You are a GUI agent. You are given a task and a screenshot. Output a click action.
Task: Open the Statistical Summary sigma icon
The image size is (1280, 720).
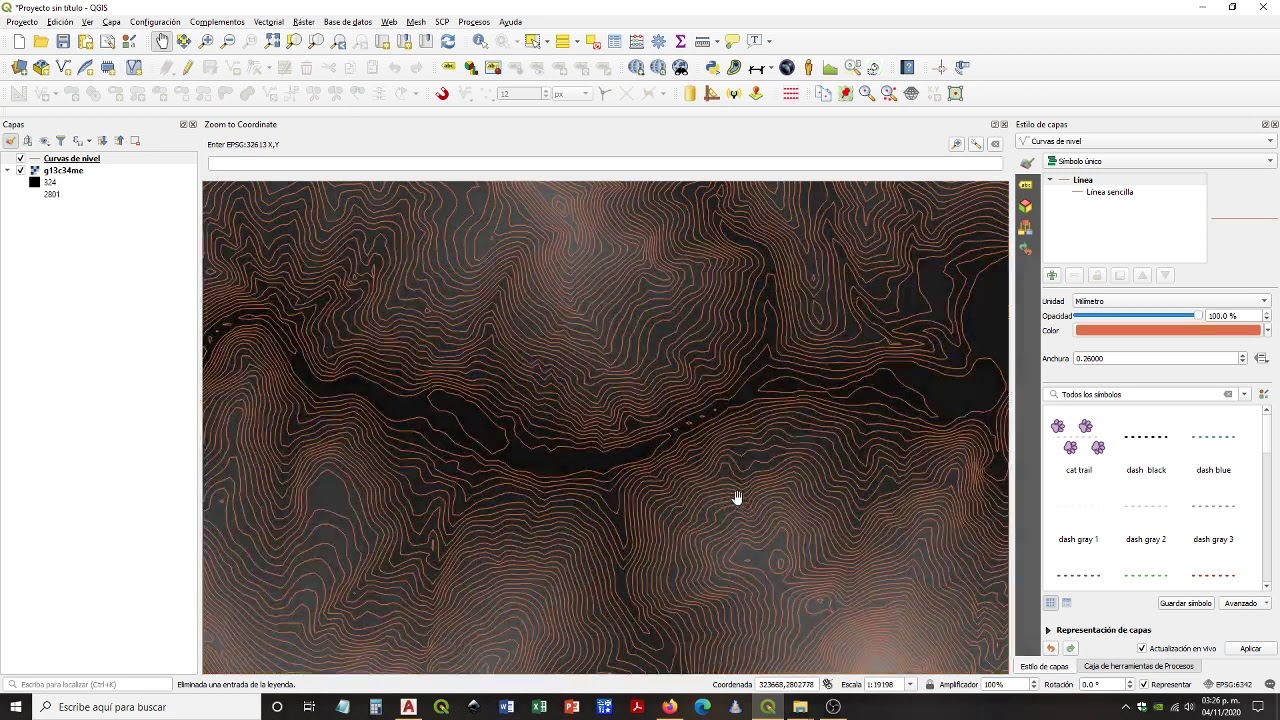680,41
